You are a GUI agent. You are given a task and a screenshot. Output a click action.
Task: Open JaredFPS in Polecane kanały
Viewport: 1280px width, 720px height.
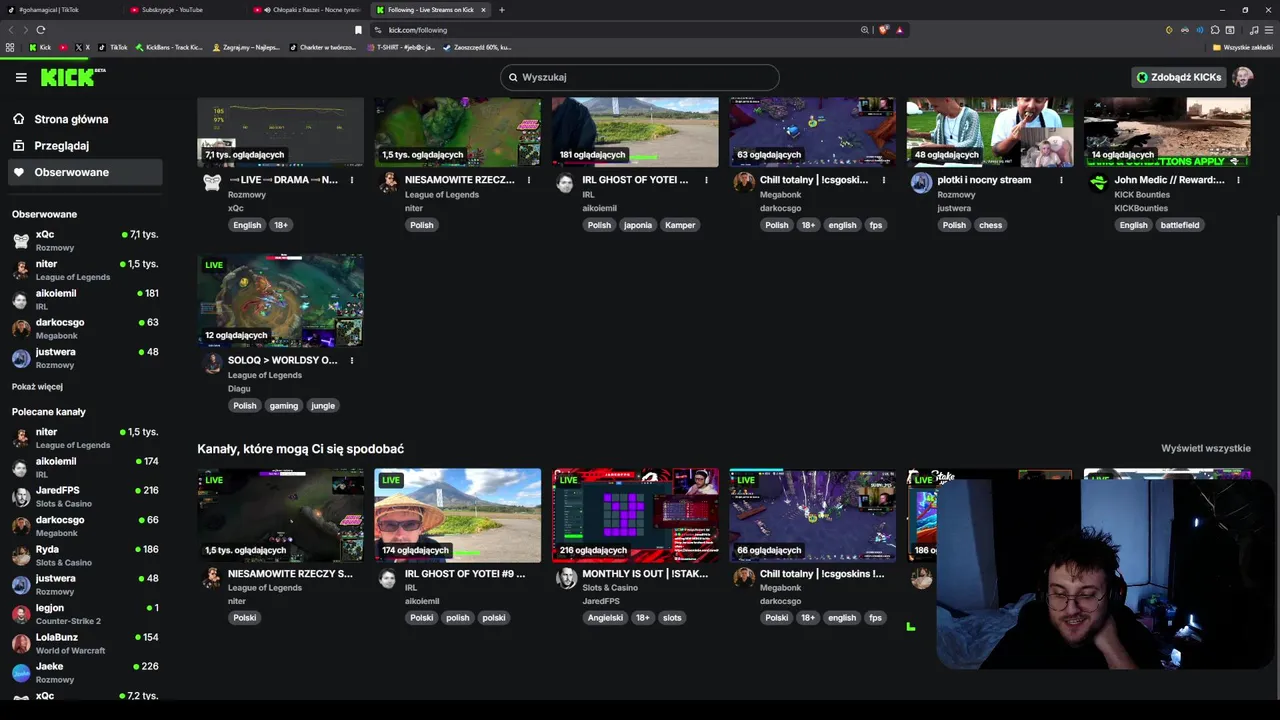point(85,496)
